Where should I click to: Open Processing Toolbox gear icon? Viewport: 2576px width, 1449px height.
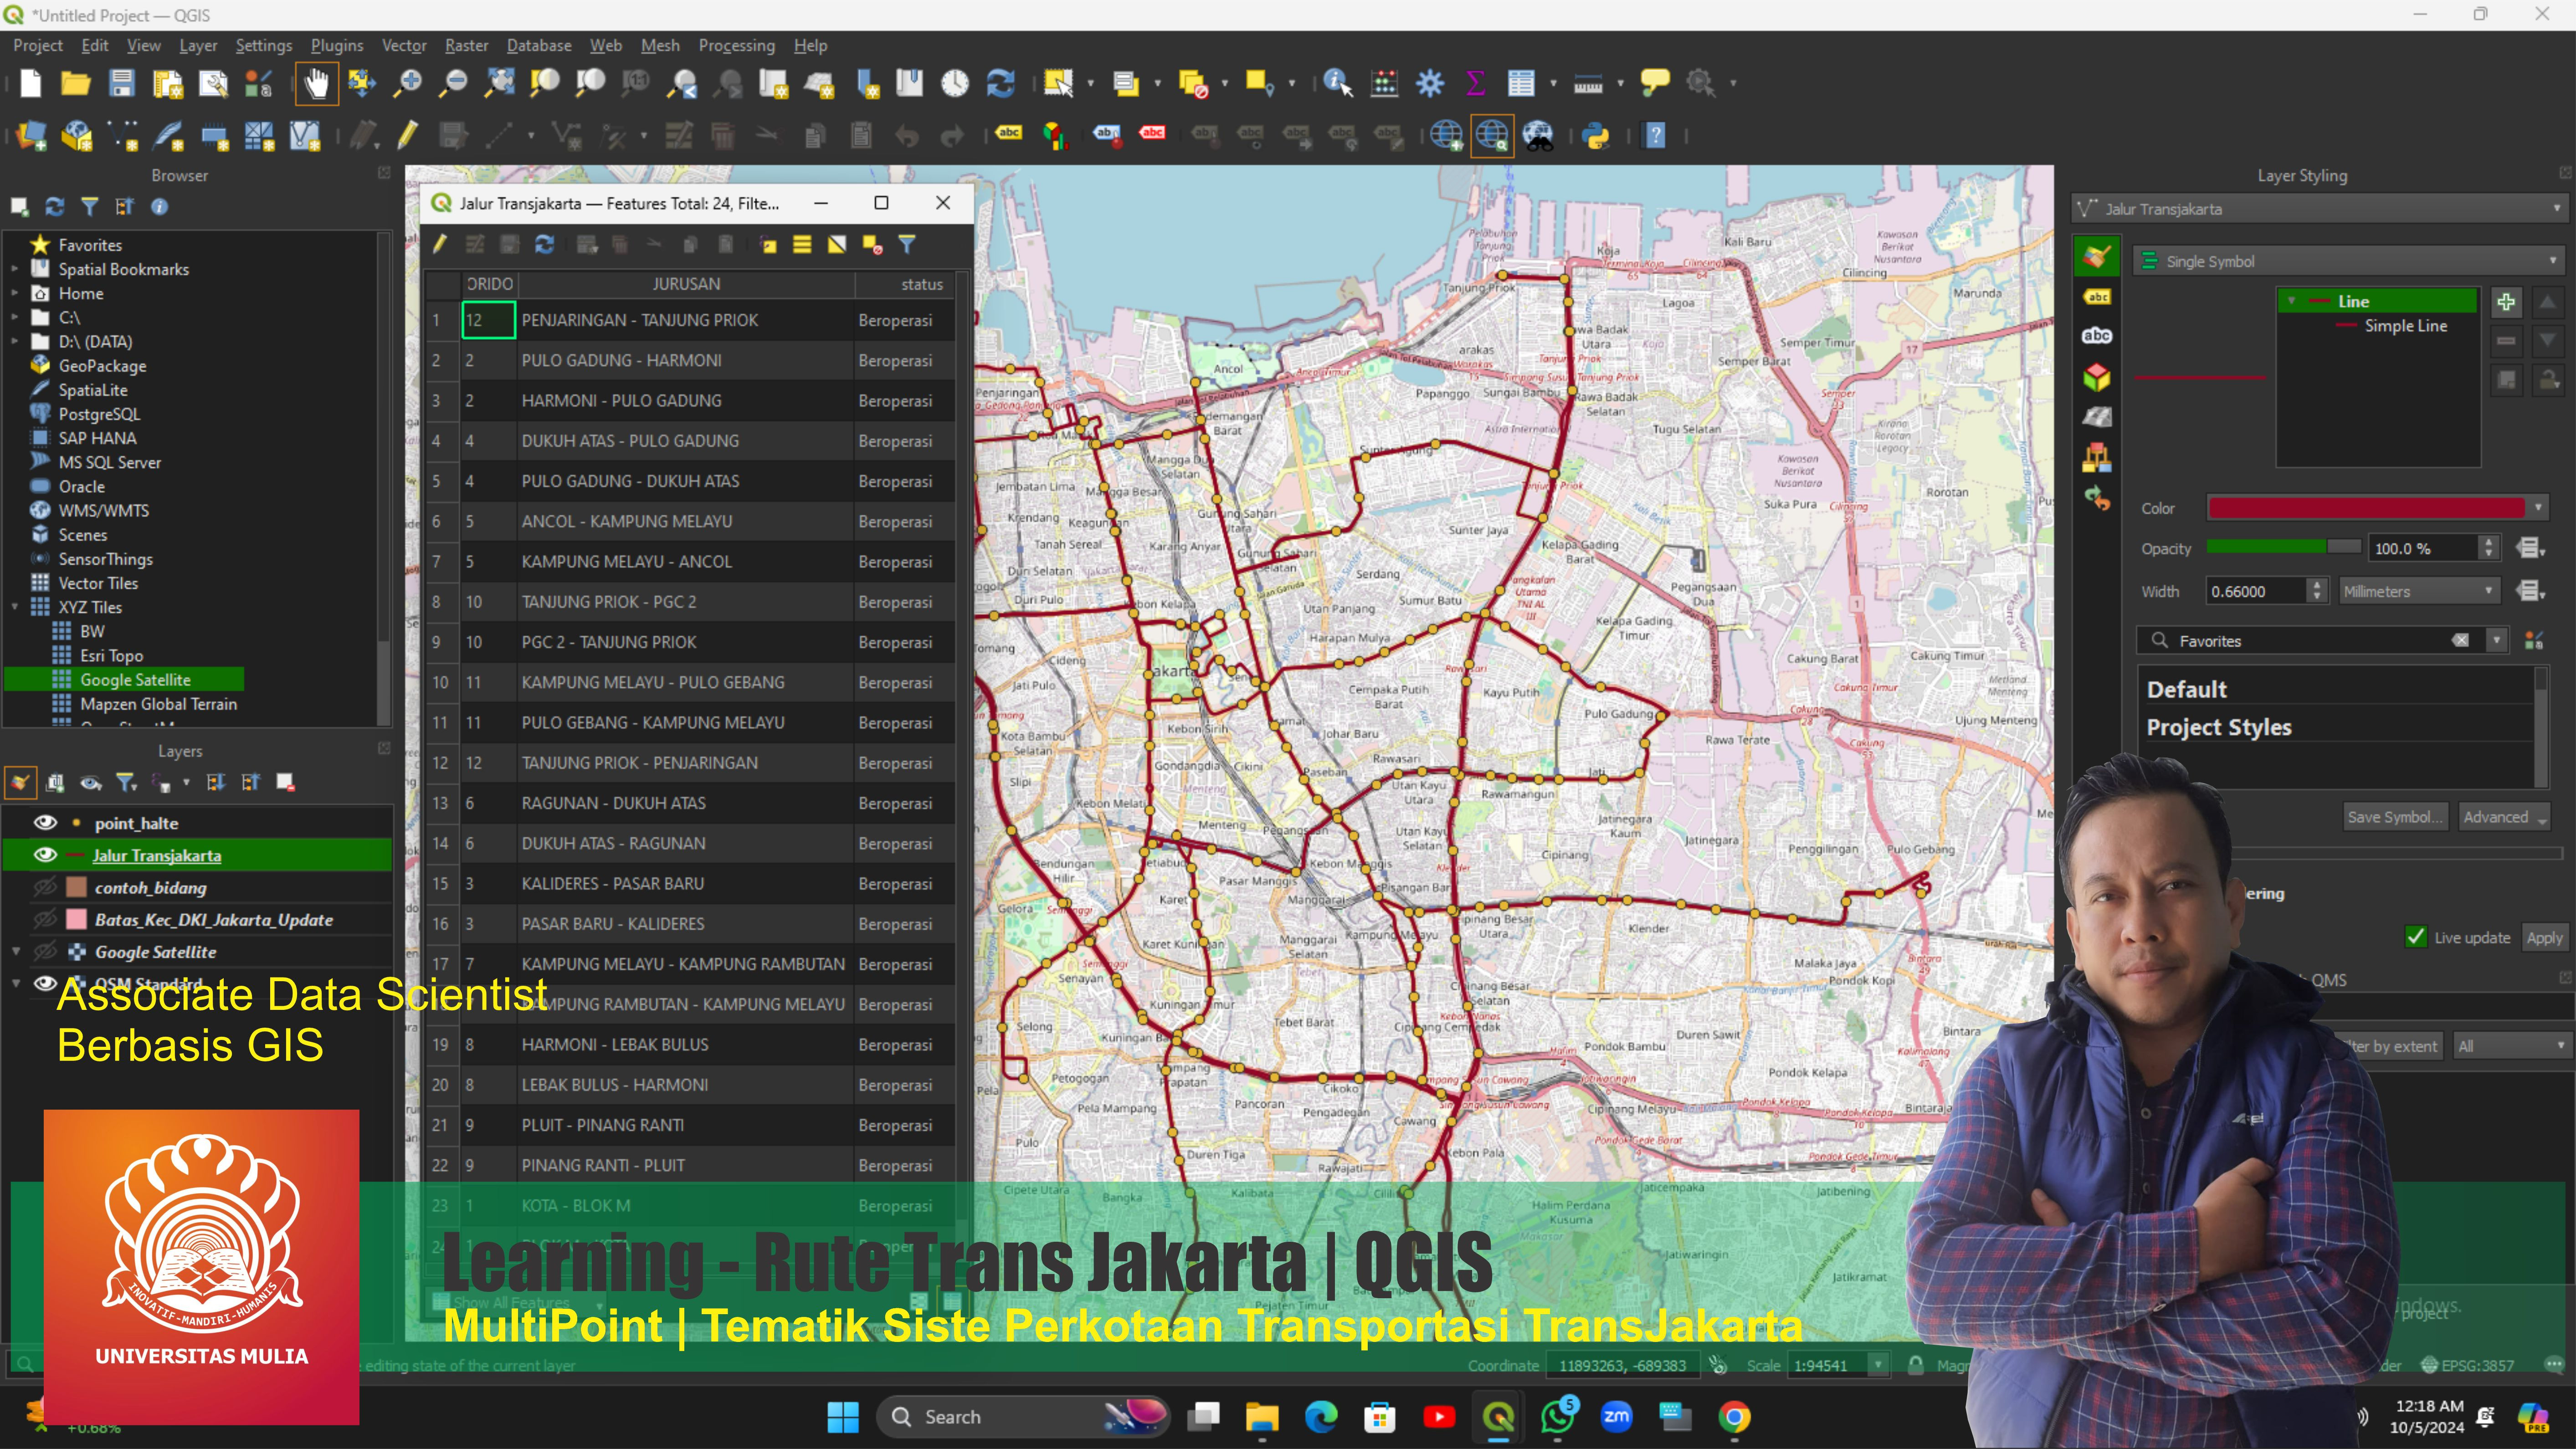pos(1430,84)
